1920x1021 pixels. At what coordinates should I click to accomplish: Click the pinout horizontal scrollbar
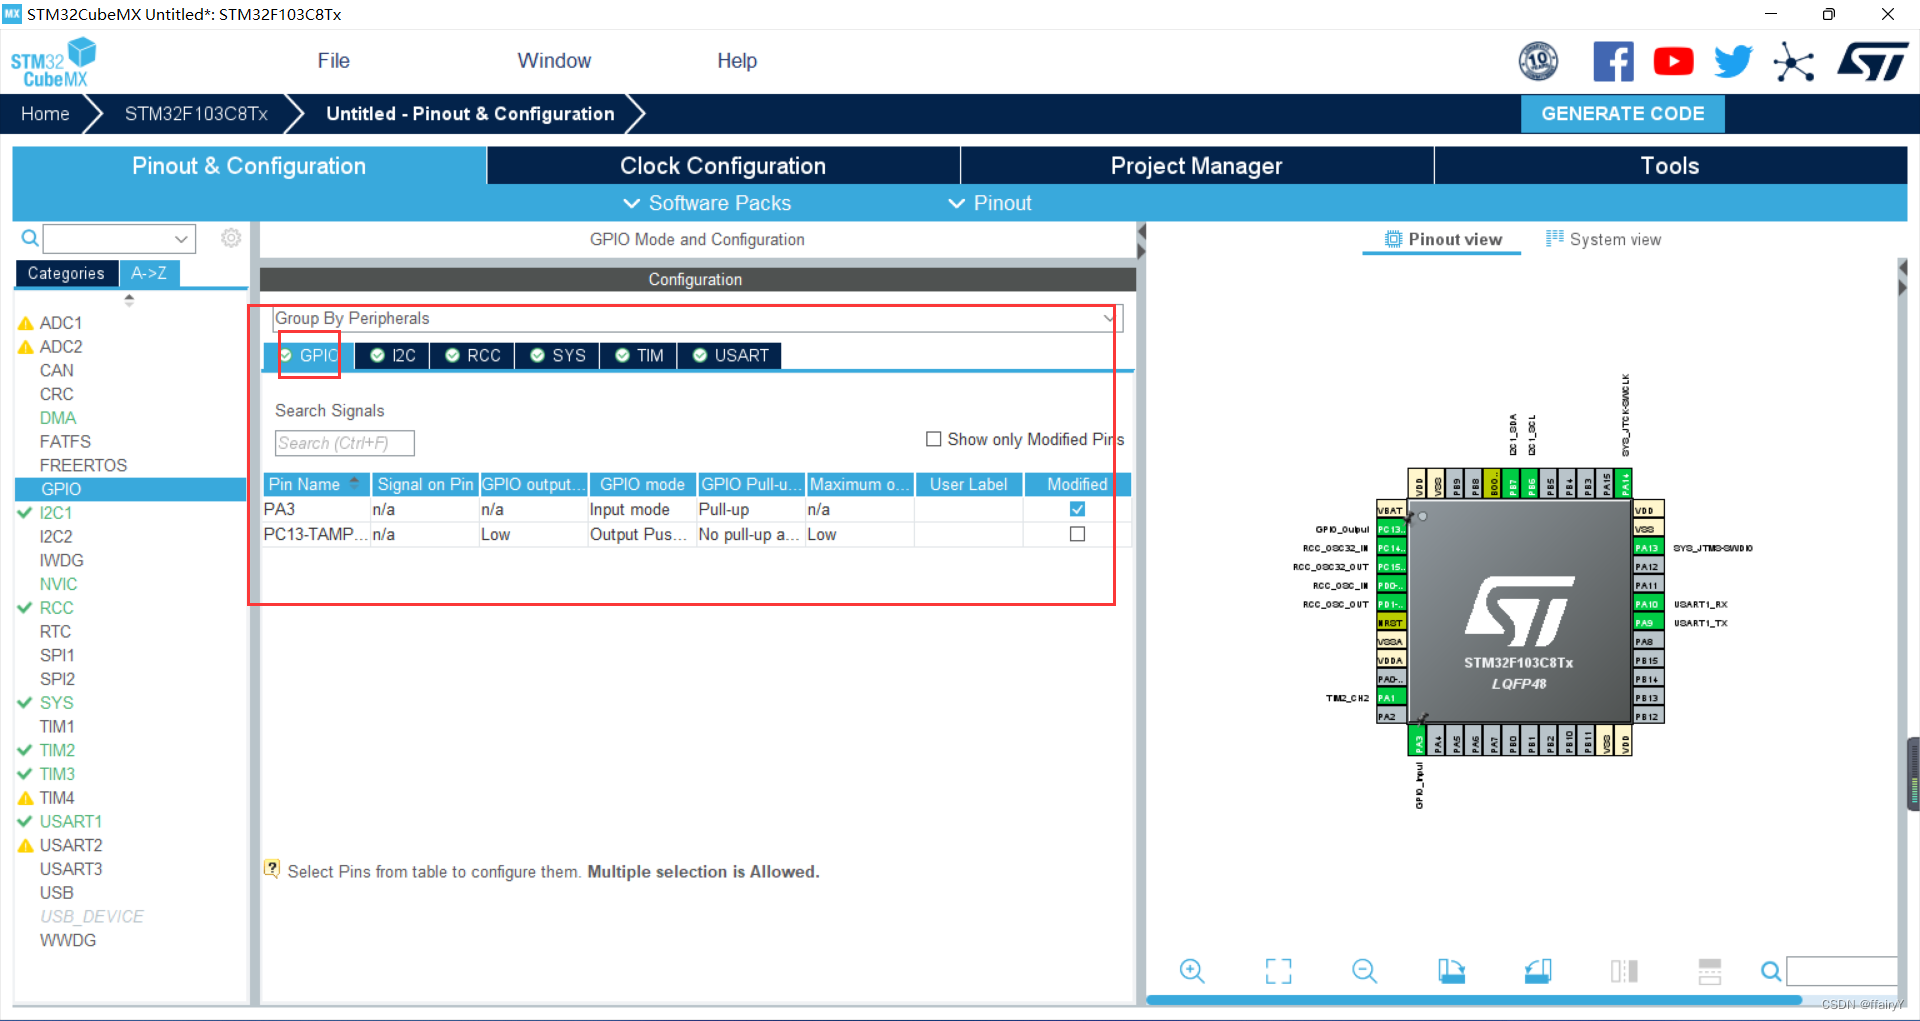tap(1473, 1000)
